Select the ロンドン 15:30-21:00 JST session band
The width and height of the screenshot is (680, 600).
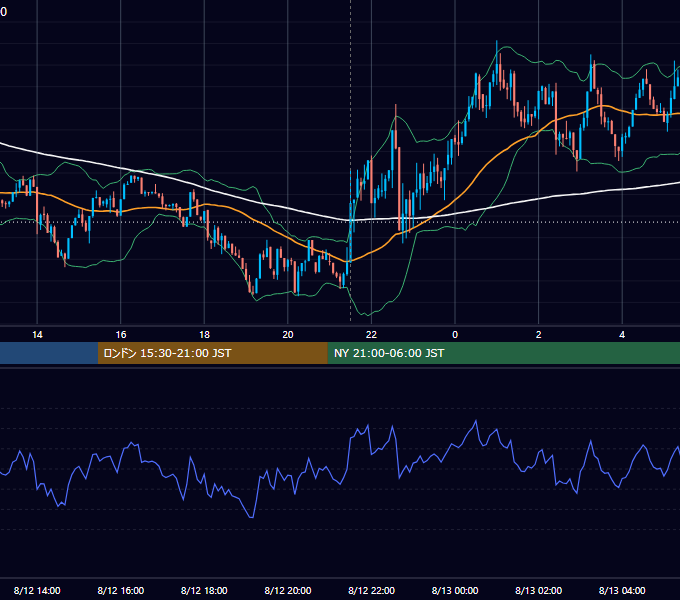coord(212,353)
